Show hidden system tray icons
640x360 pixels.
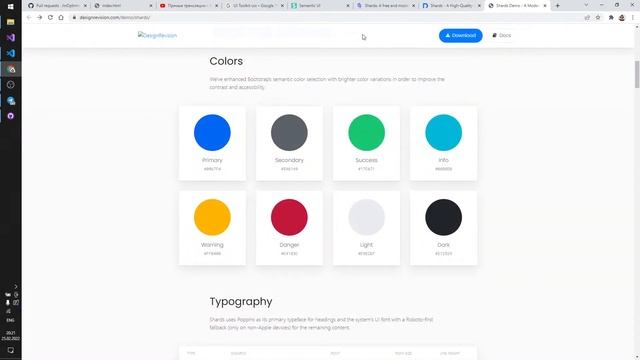(x=16, y=287)
